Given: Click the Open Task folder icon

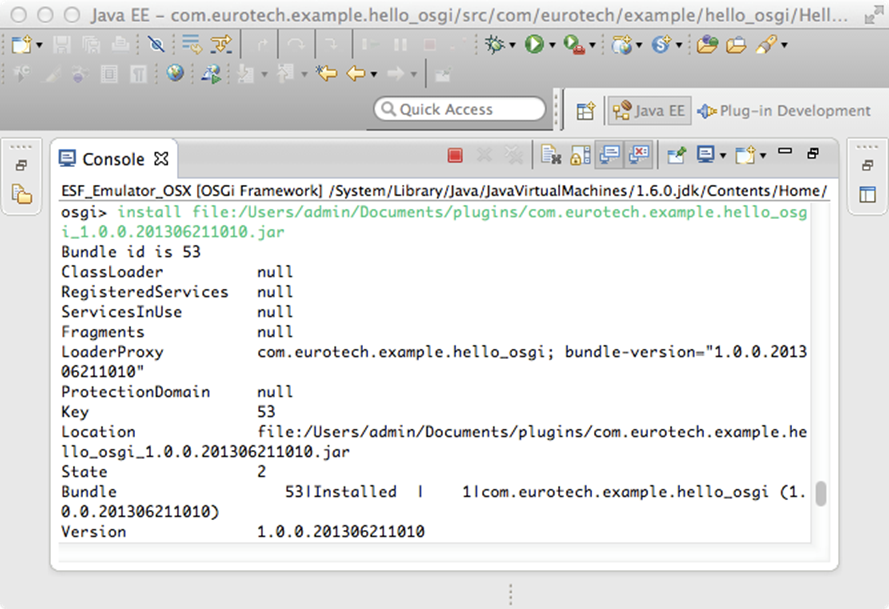Looking at the screenshot, I should [x=736, y=44].
